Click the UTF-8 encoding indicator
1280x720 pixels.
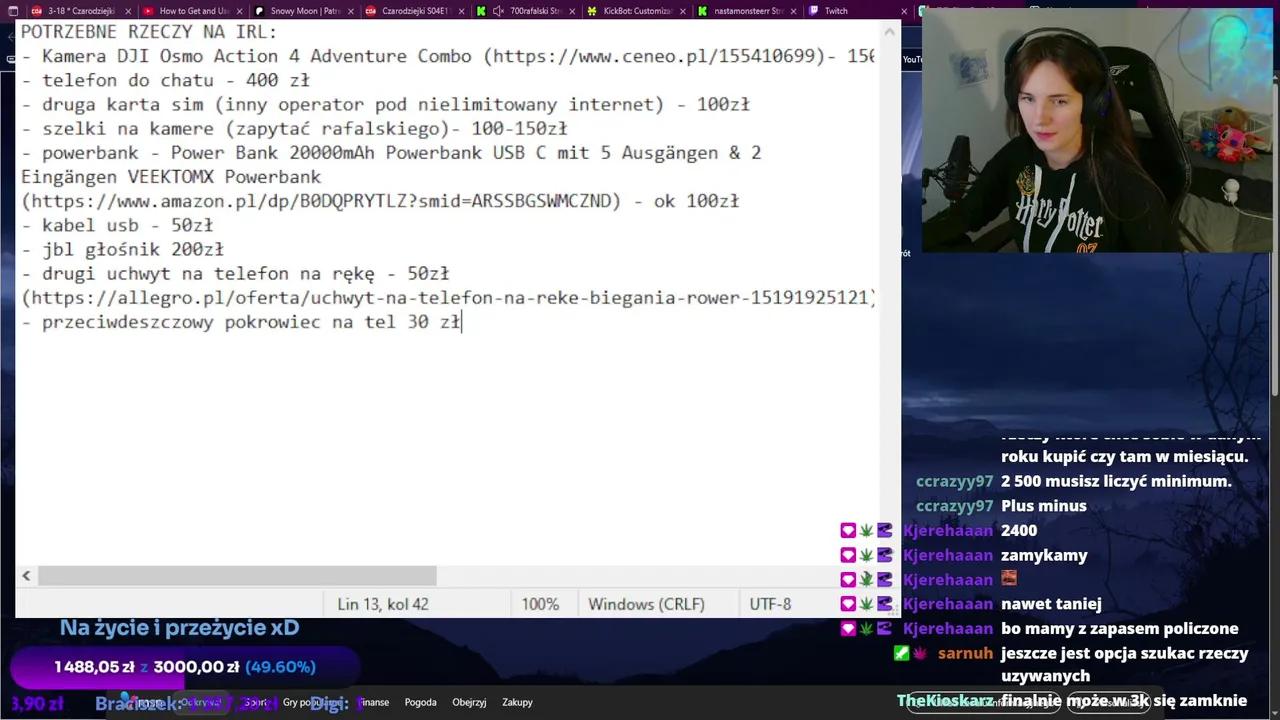click(770, 604)
